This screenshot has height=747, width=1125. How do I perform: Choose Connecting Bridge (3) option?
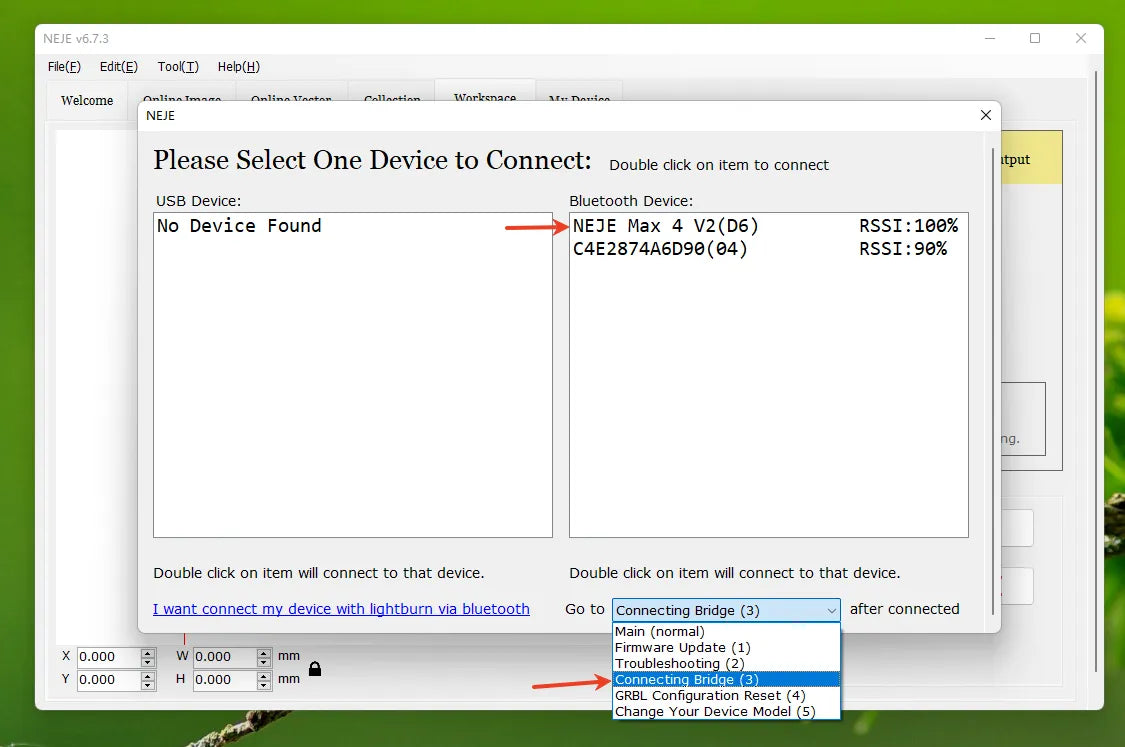click(686, 680)
